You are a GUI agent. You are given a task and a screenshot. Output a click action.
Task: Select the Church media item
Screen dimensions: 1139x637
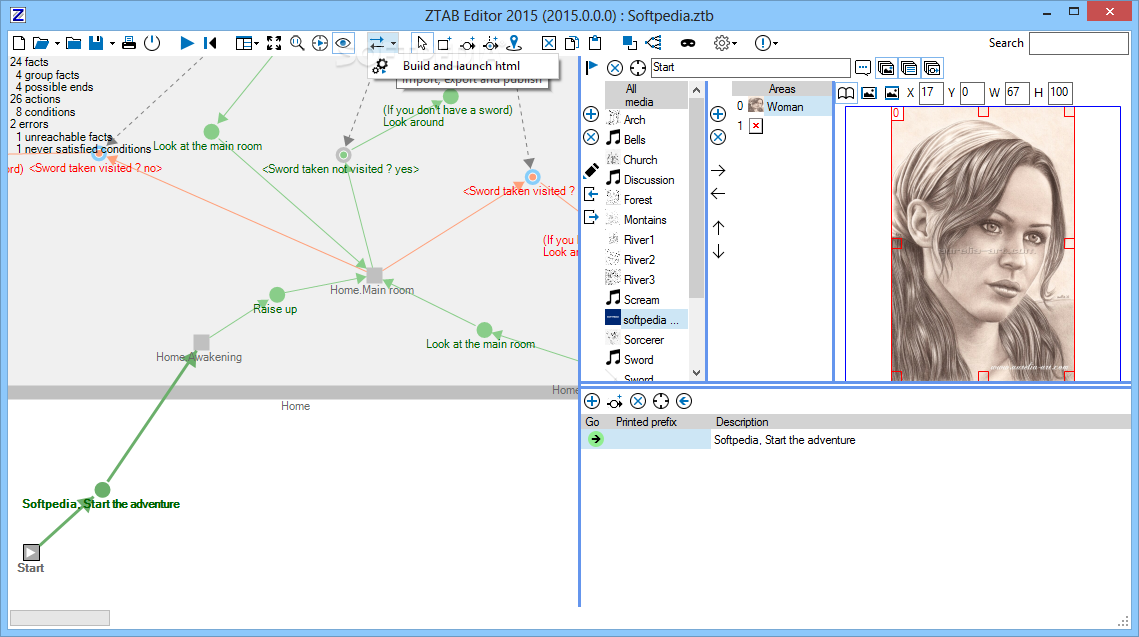[x=646, y=160]
